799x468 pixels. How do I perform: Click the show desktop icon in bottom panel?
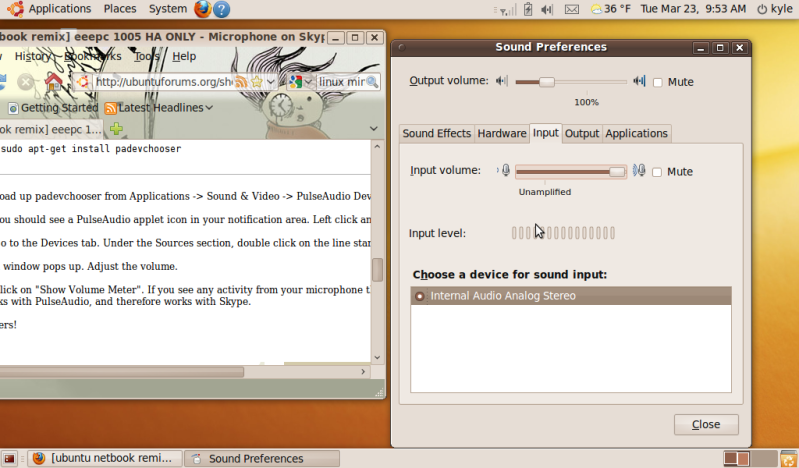click(10, 458)
